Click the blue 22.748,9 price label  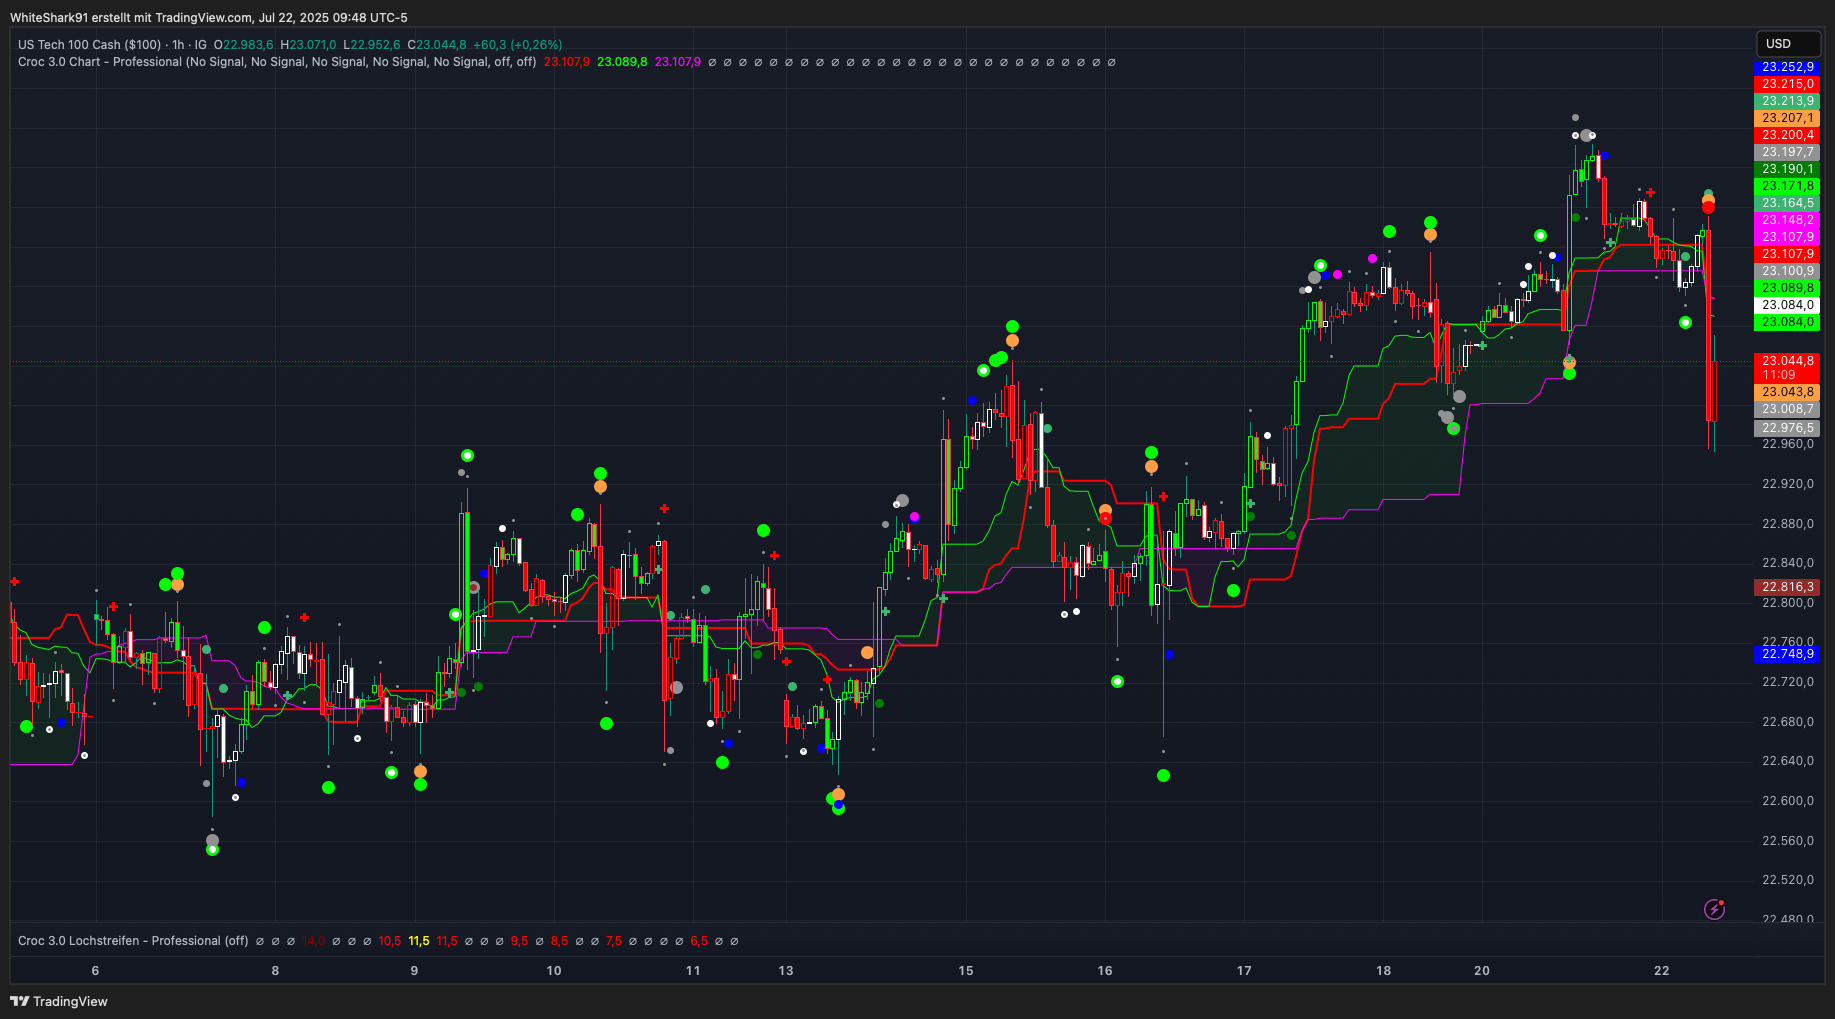tap(1787, 654)
